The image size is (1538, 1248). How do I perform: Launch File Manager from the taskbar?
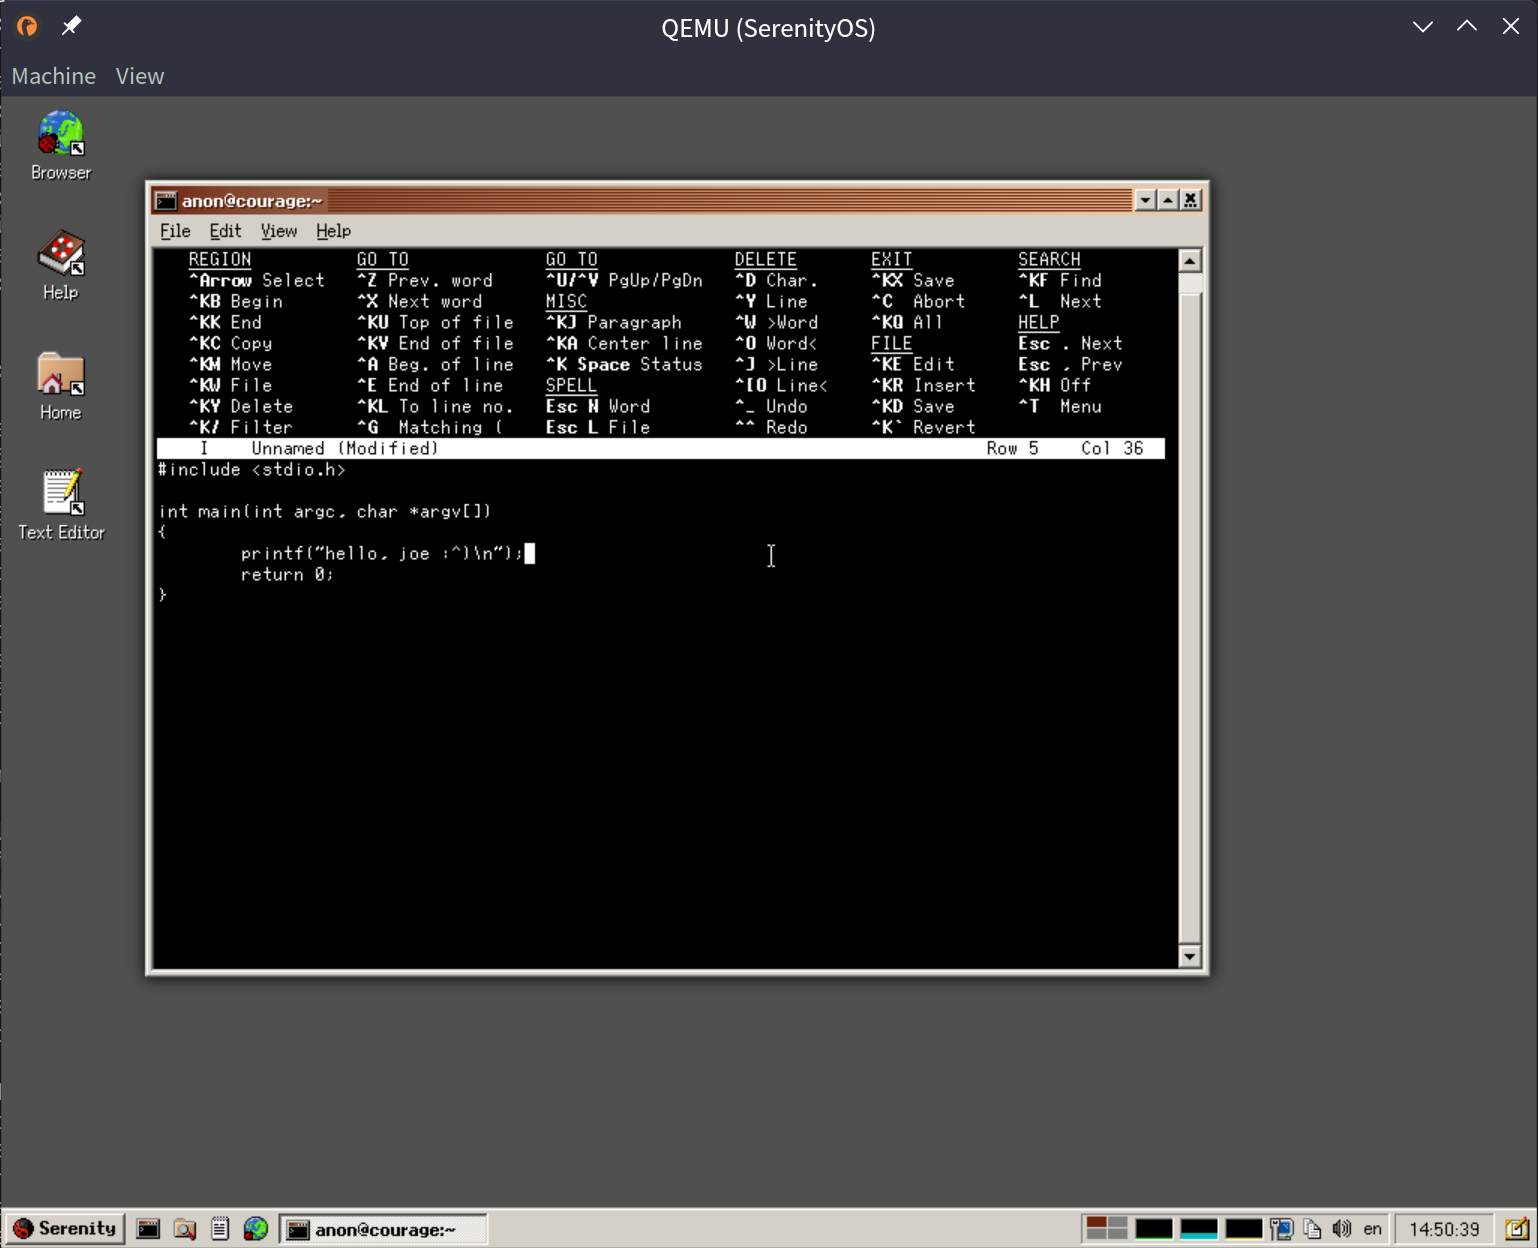[184, 1228]
